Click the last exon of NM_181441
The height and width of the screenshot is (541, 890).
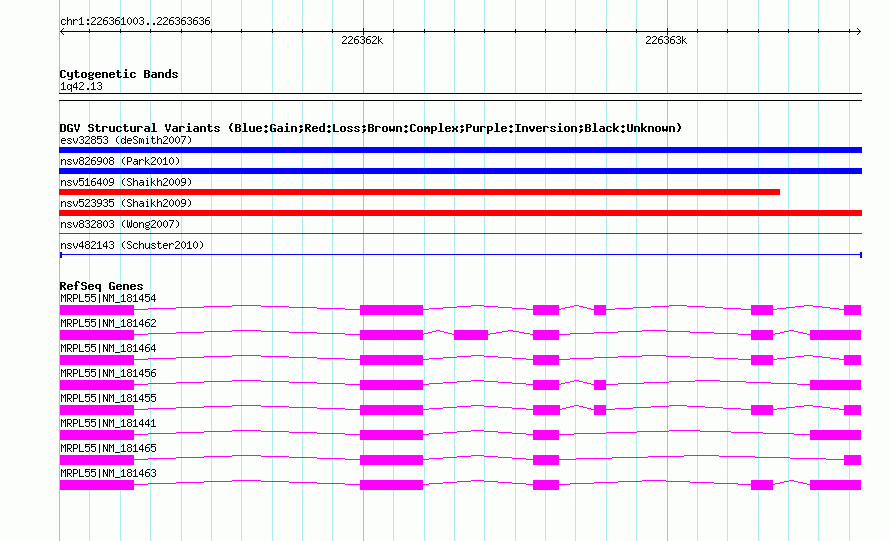(x=836, y=435)
